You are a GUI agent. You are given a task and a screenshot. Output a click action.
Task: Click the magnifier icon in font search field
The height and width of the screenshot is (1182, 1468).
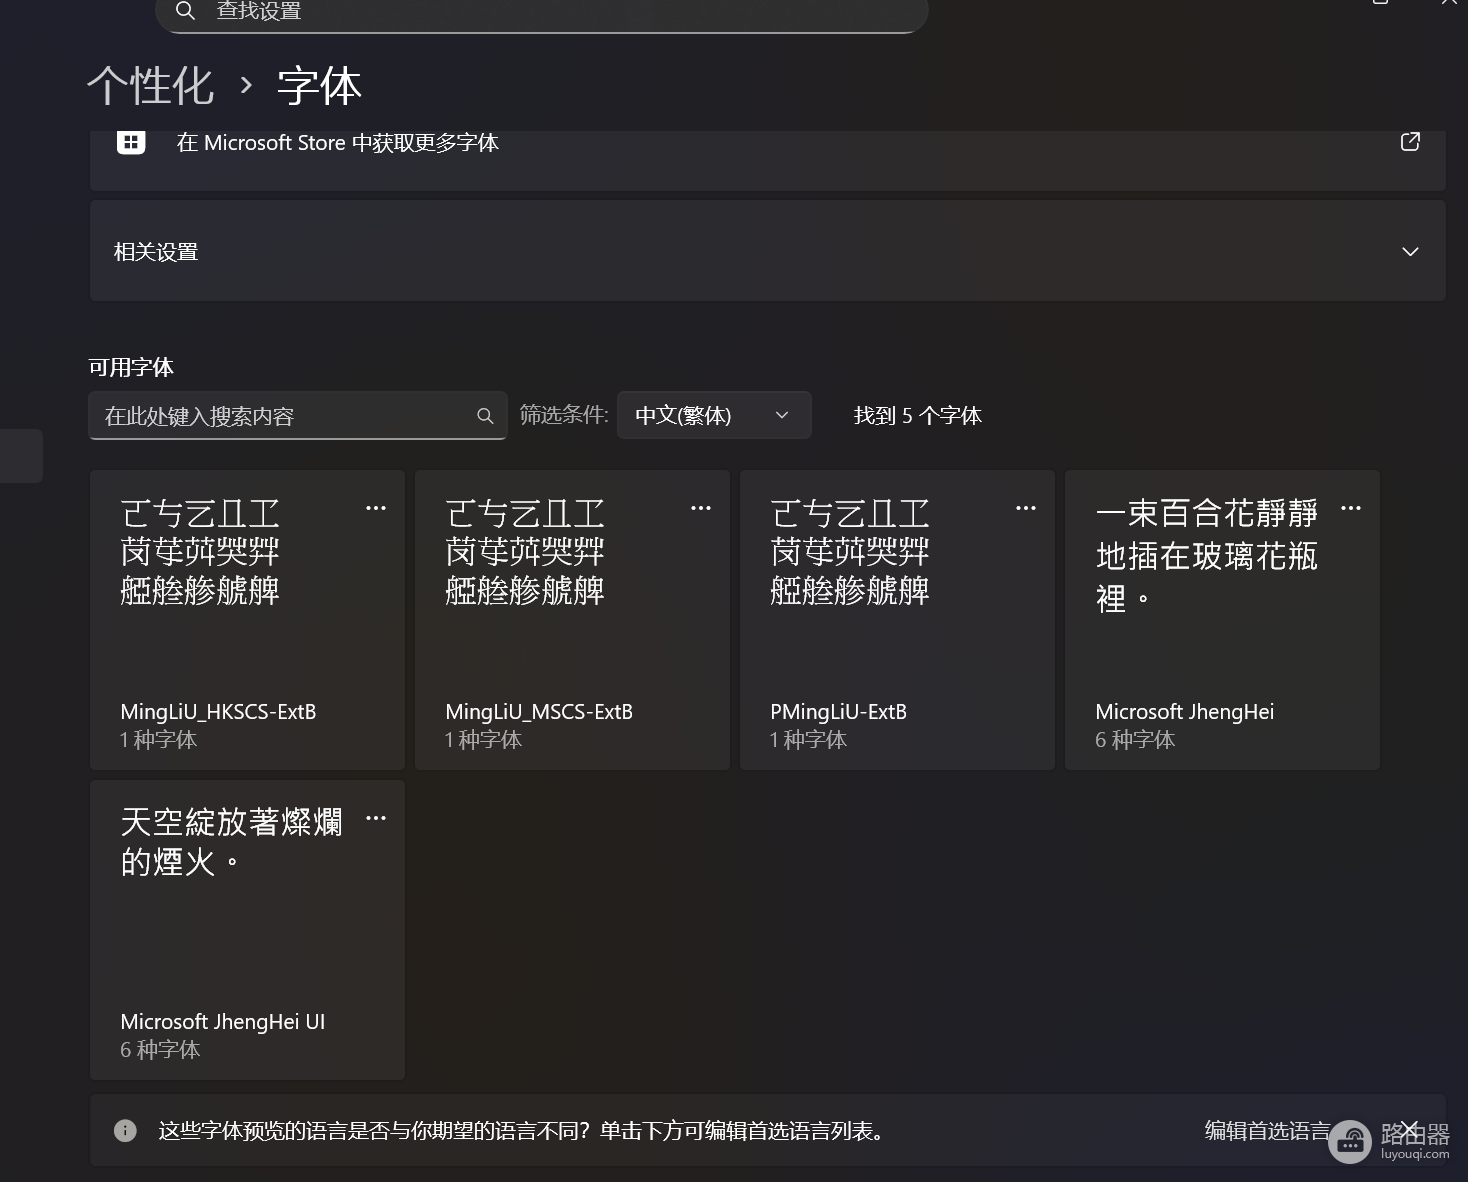coord(485,416)
